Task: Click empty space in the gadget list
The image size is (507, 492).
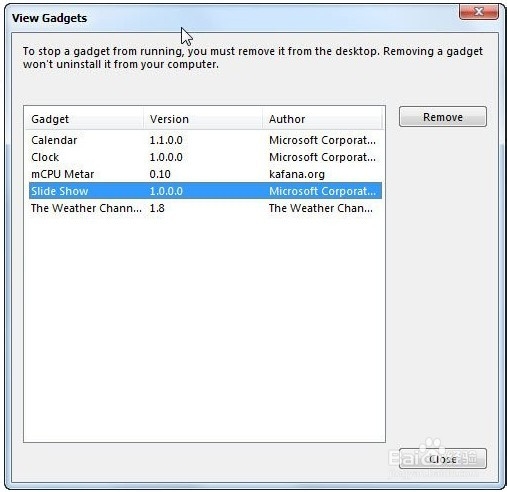Action: 204,327
